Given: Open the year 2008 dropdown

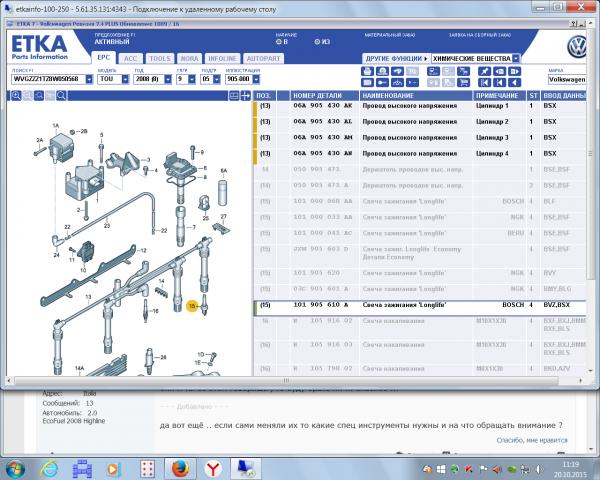Looking at the screenshot, I should (x=168, y=79).
